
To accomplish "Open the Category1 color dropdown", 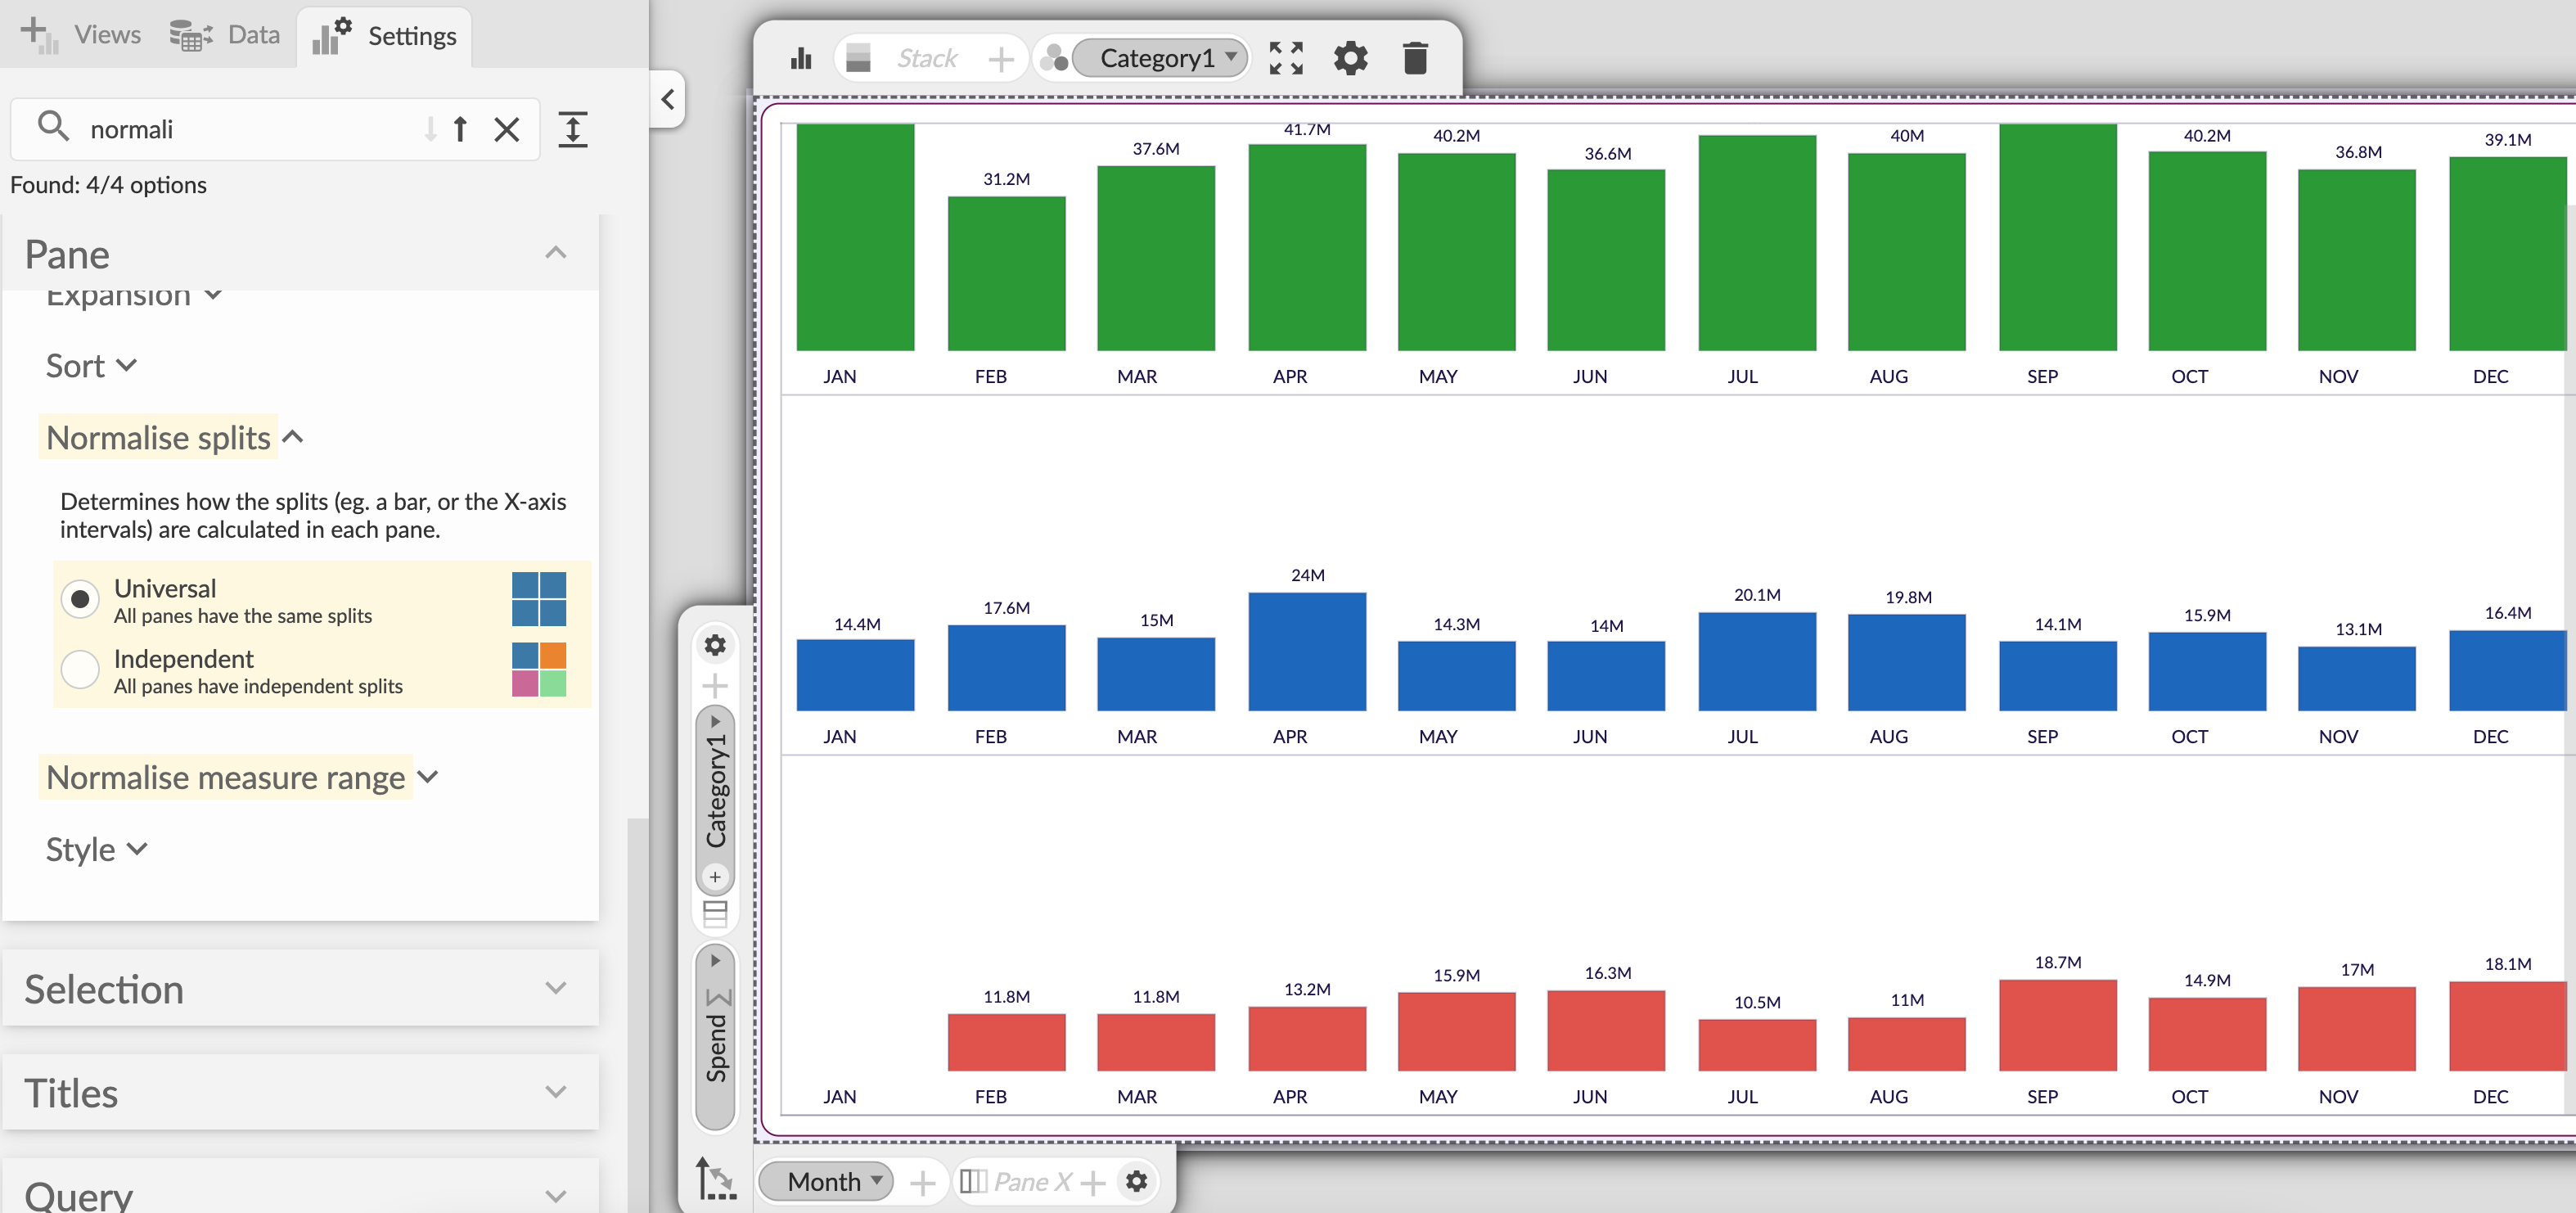I will click(1161, 59).
